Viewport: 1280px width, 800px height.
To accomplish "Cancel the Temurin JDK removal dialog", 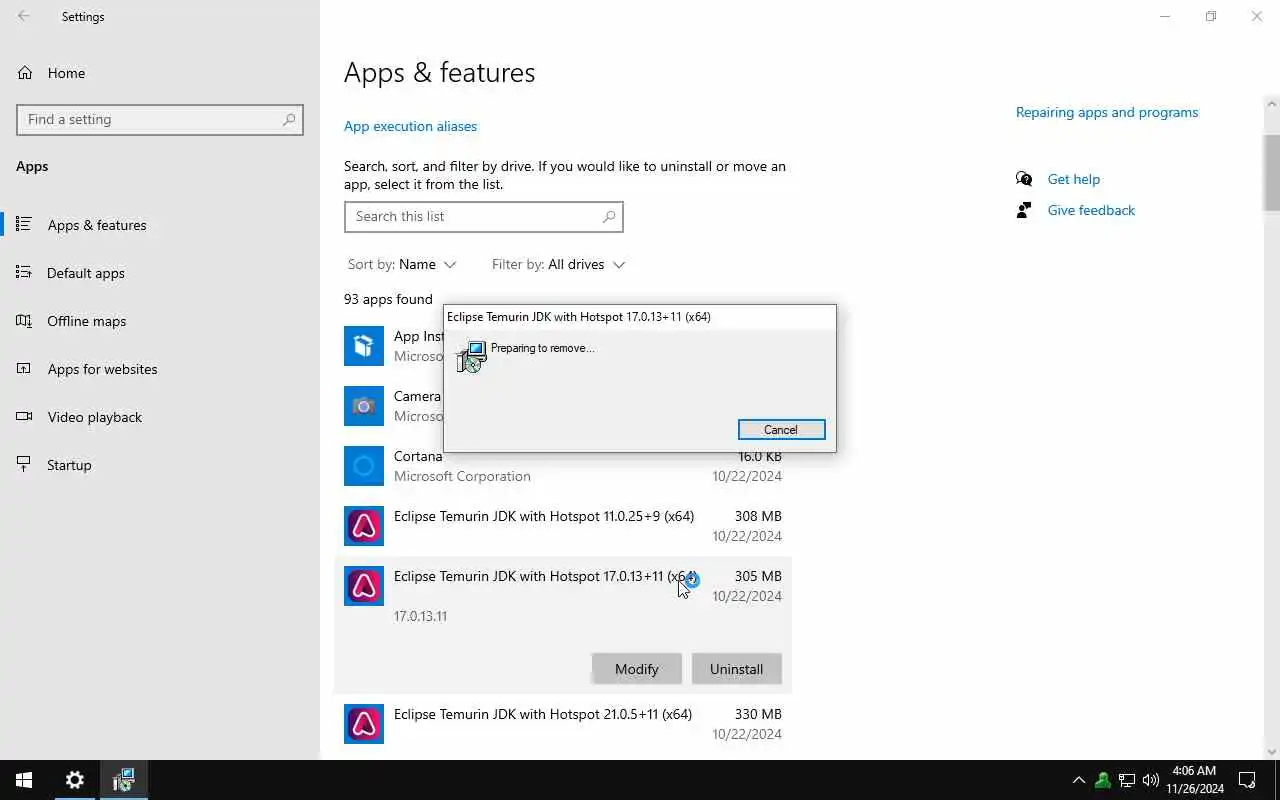I will 781,430.
